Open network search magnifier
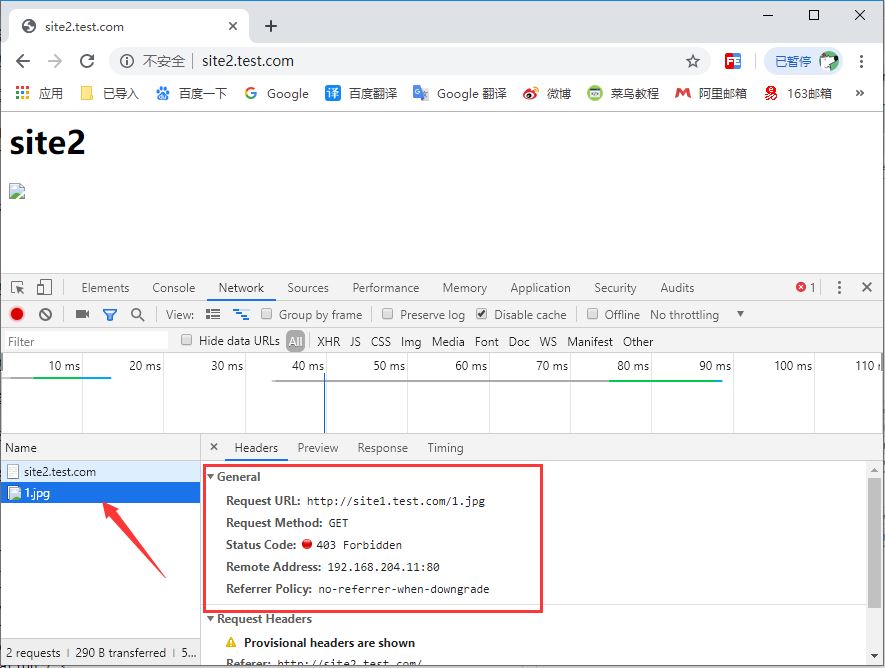The width and height of the screenshot is (885, 668). (137, 315)
